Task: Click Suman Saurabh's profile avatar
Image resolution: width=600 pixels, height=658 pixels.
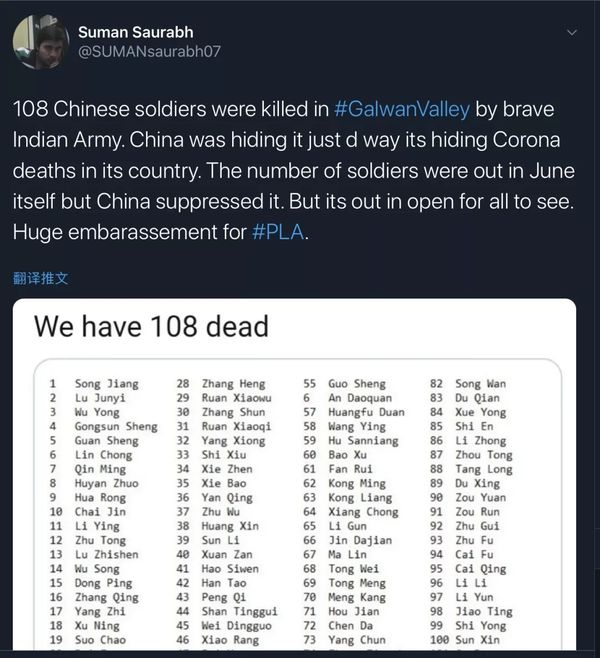Action: pos(37,40)
